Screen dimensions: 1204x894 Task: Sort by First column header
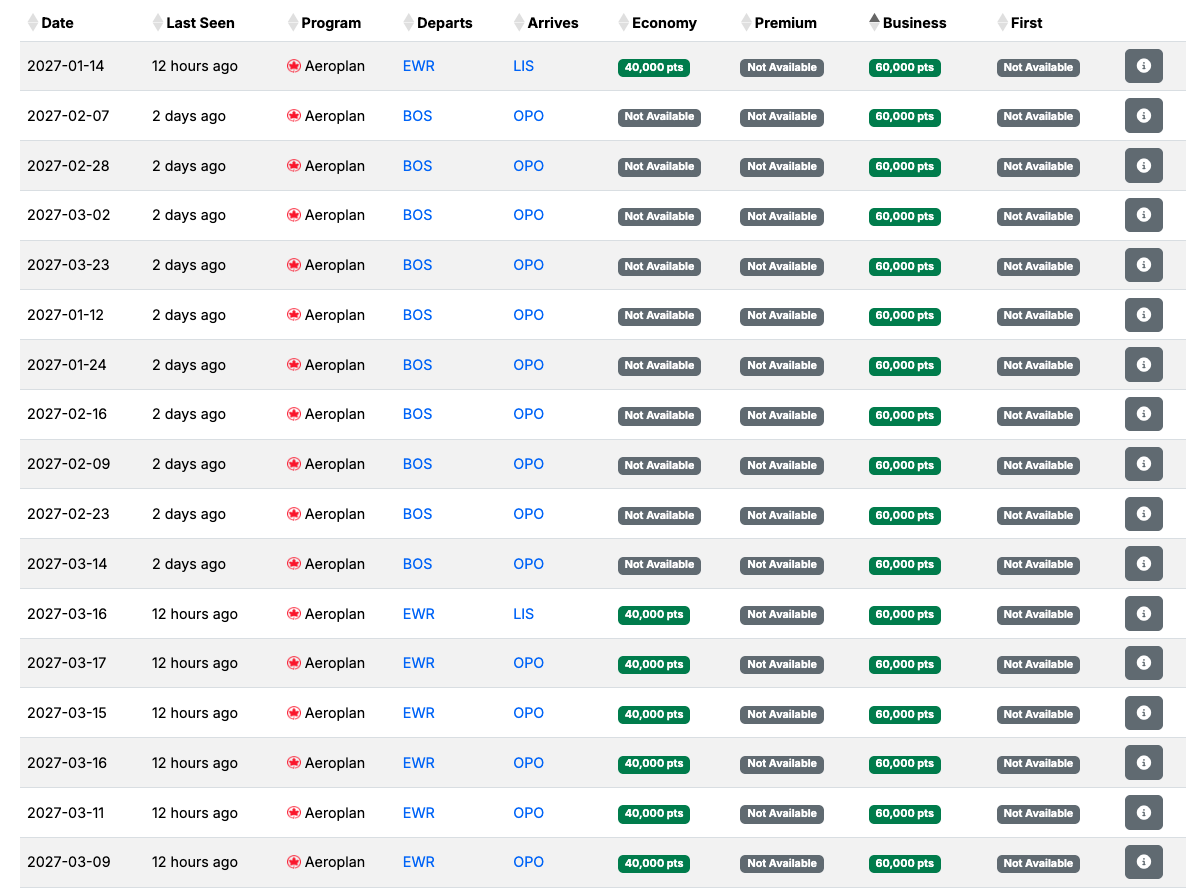coord(1020,22)
